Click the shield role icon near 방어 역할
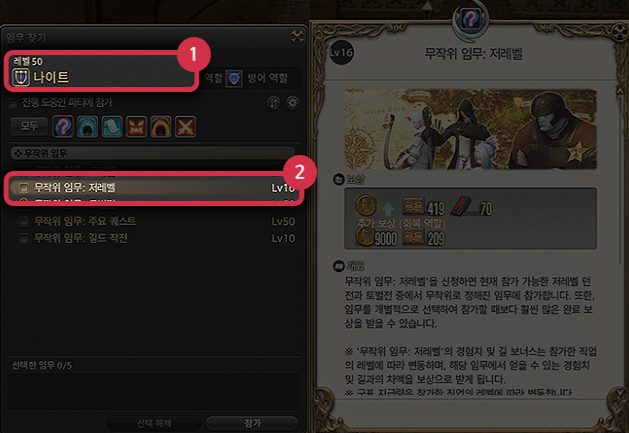The width and height of the screenshot is (629, 433). (x=233, y=78)
